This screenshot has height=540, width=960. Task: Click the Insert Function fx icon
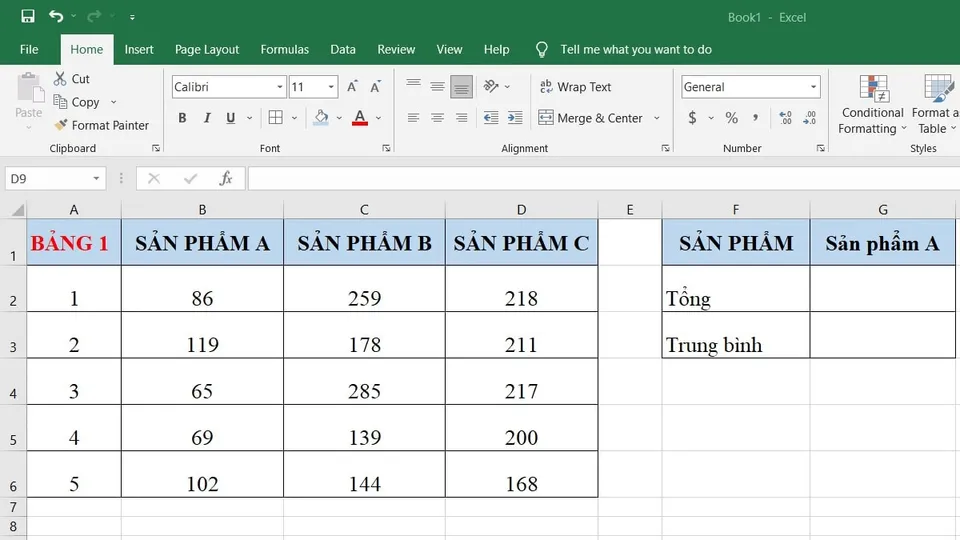[226, 178]
